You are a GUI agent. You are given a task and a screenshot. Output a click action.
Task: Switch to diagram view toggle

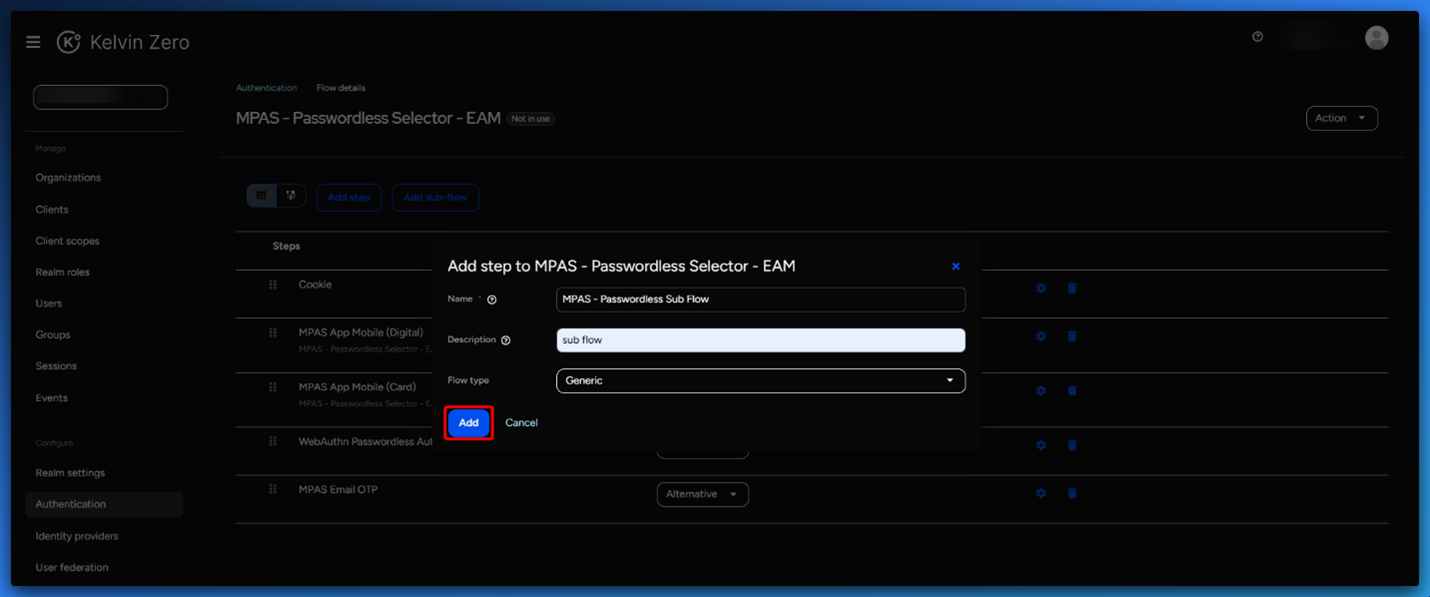click(x=291, y=196)
